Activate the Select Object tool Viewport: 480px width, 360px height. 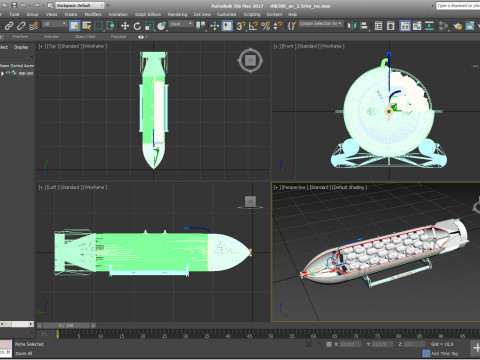click(74, 26)
